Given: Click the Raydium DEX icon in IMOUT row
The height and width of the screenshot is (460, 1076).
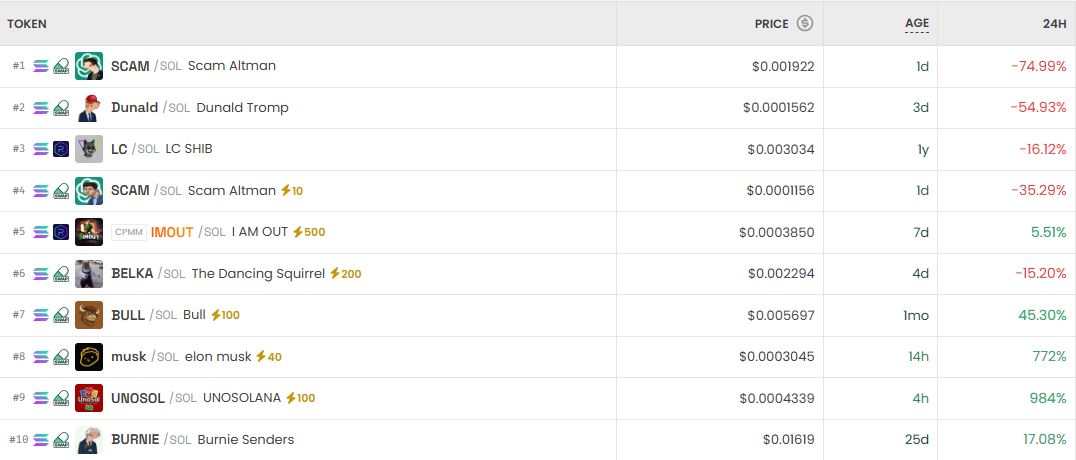Looking at the screenshot, I should [x=61, y=232].
